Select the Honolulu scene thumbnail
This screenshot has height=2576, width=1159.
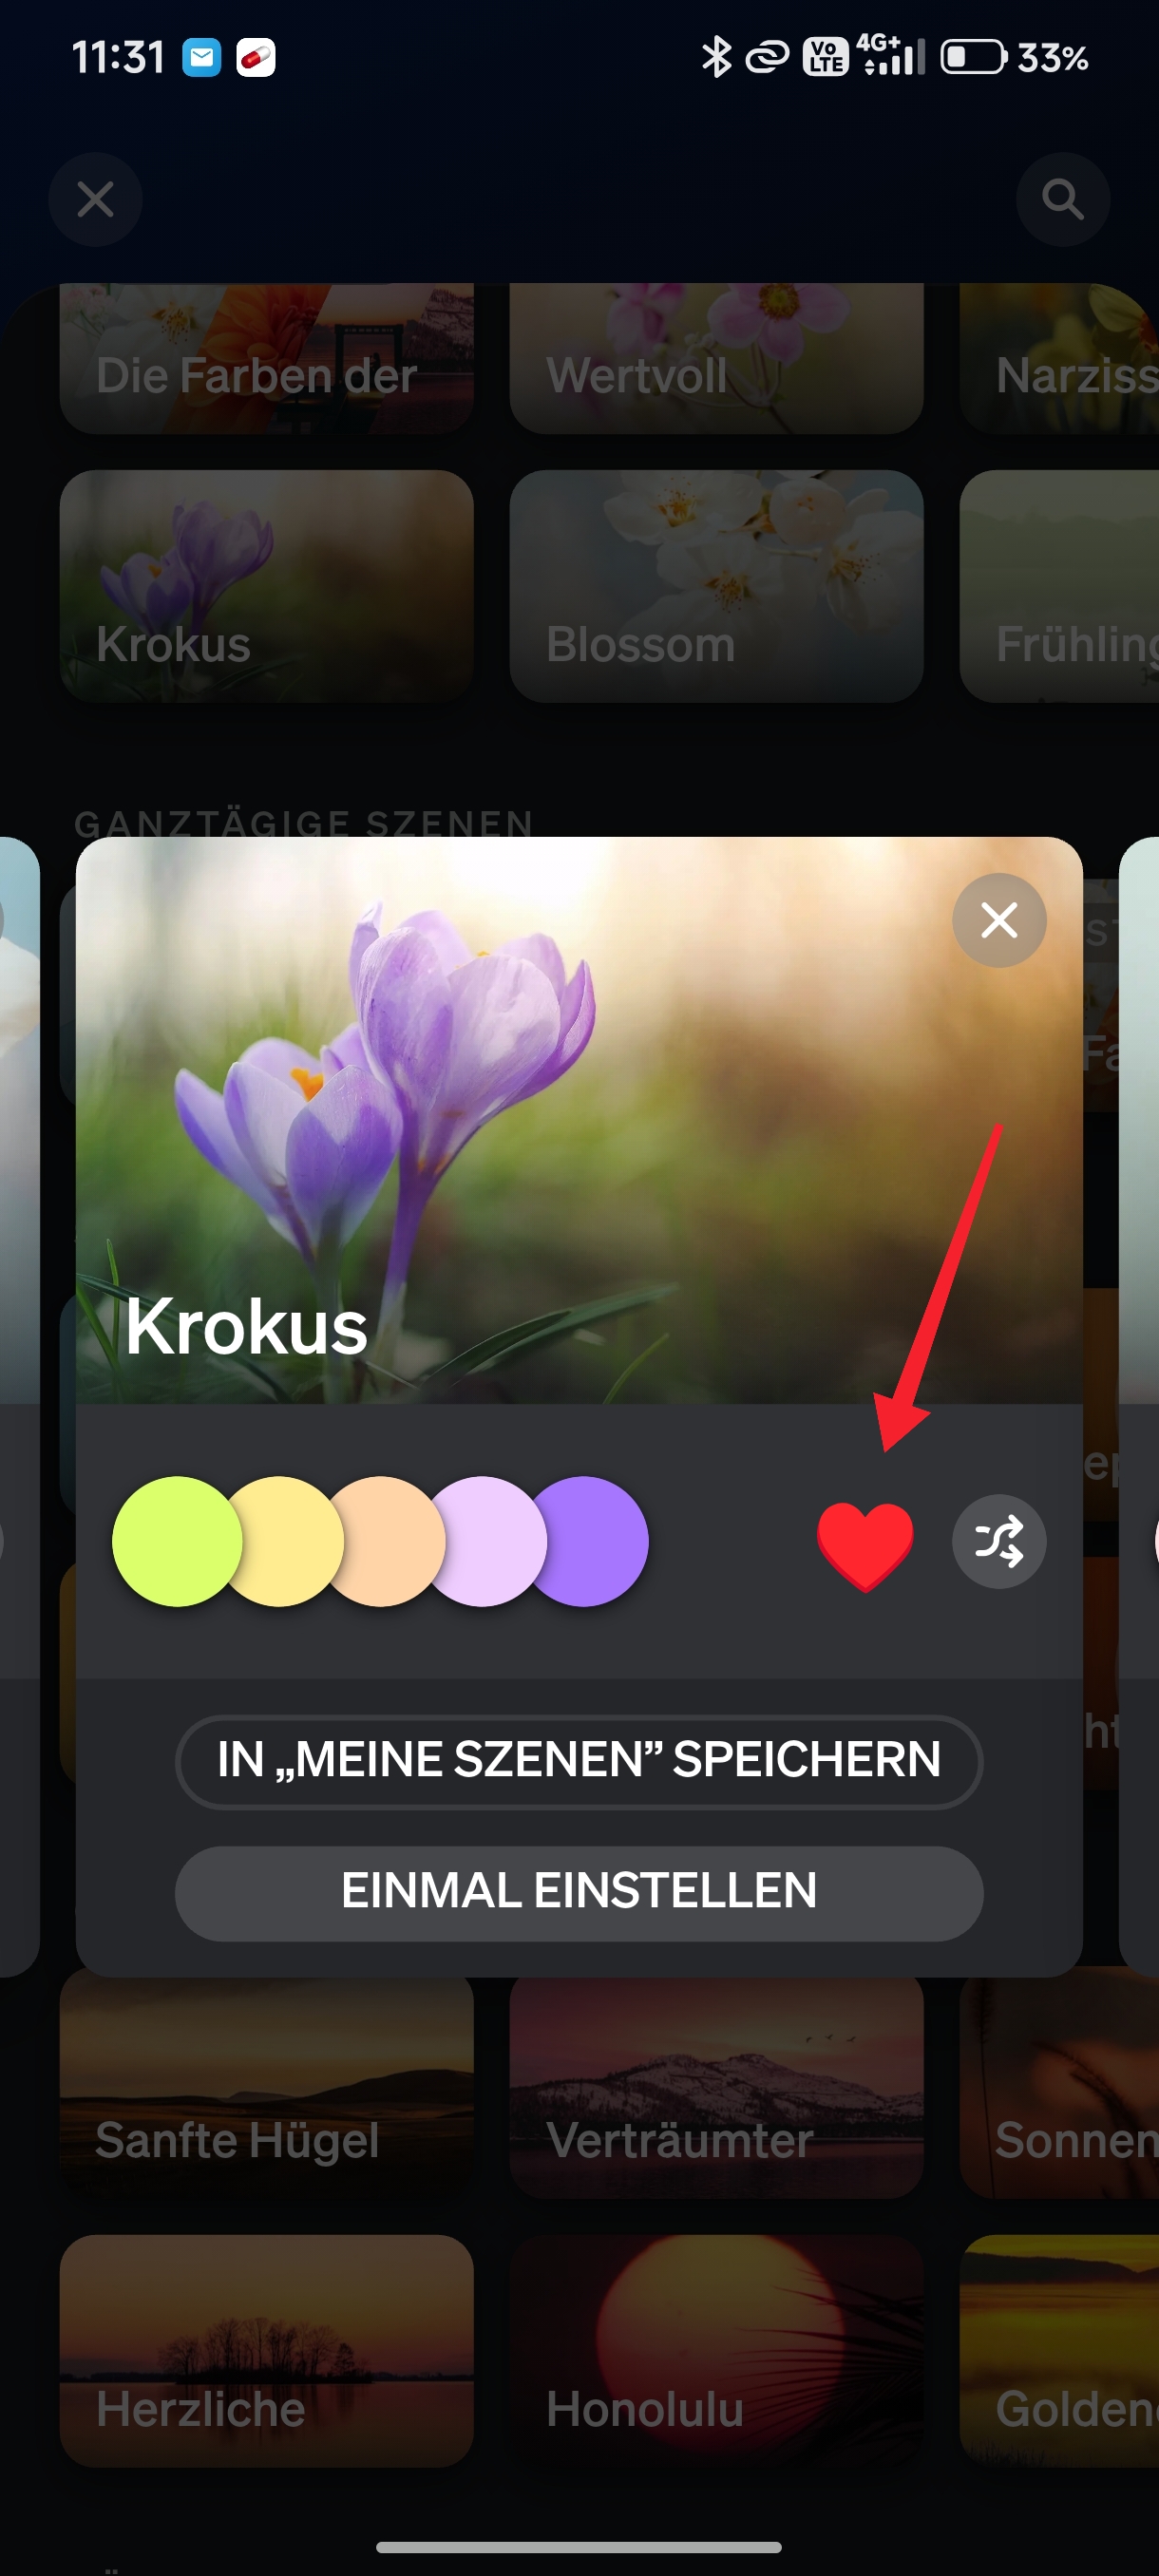716,2351
